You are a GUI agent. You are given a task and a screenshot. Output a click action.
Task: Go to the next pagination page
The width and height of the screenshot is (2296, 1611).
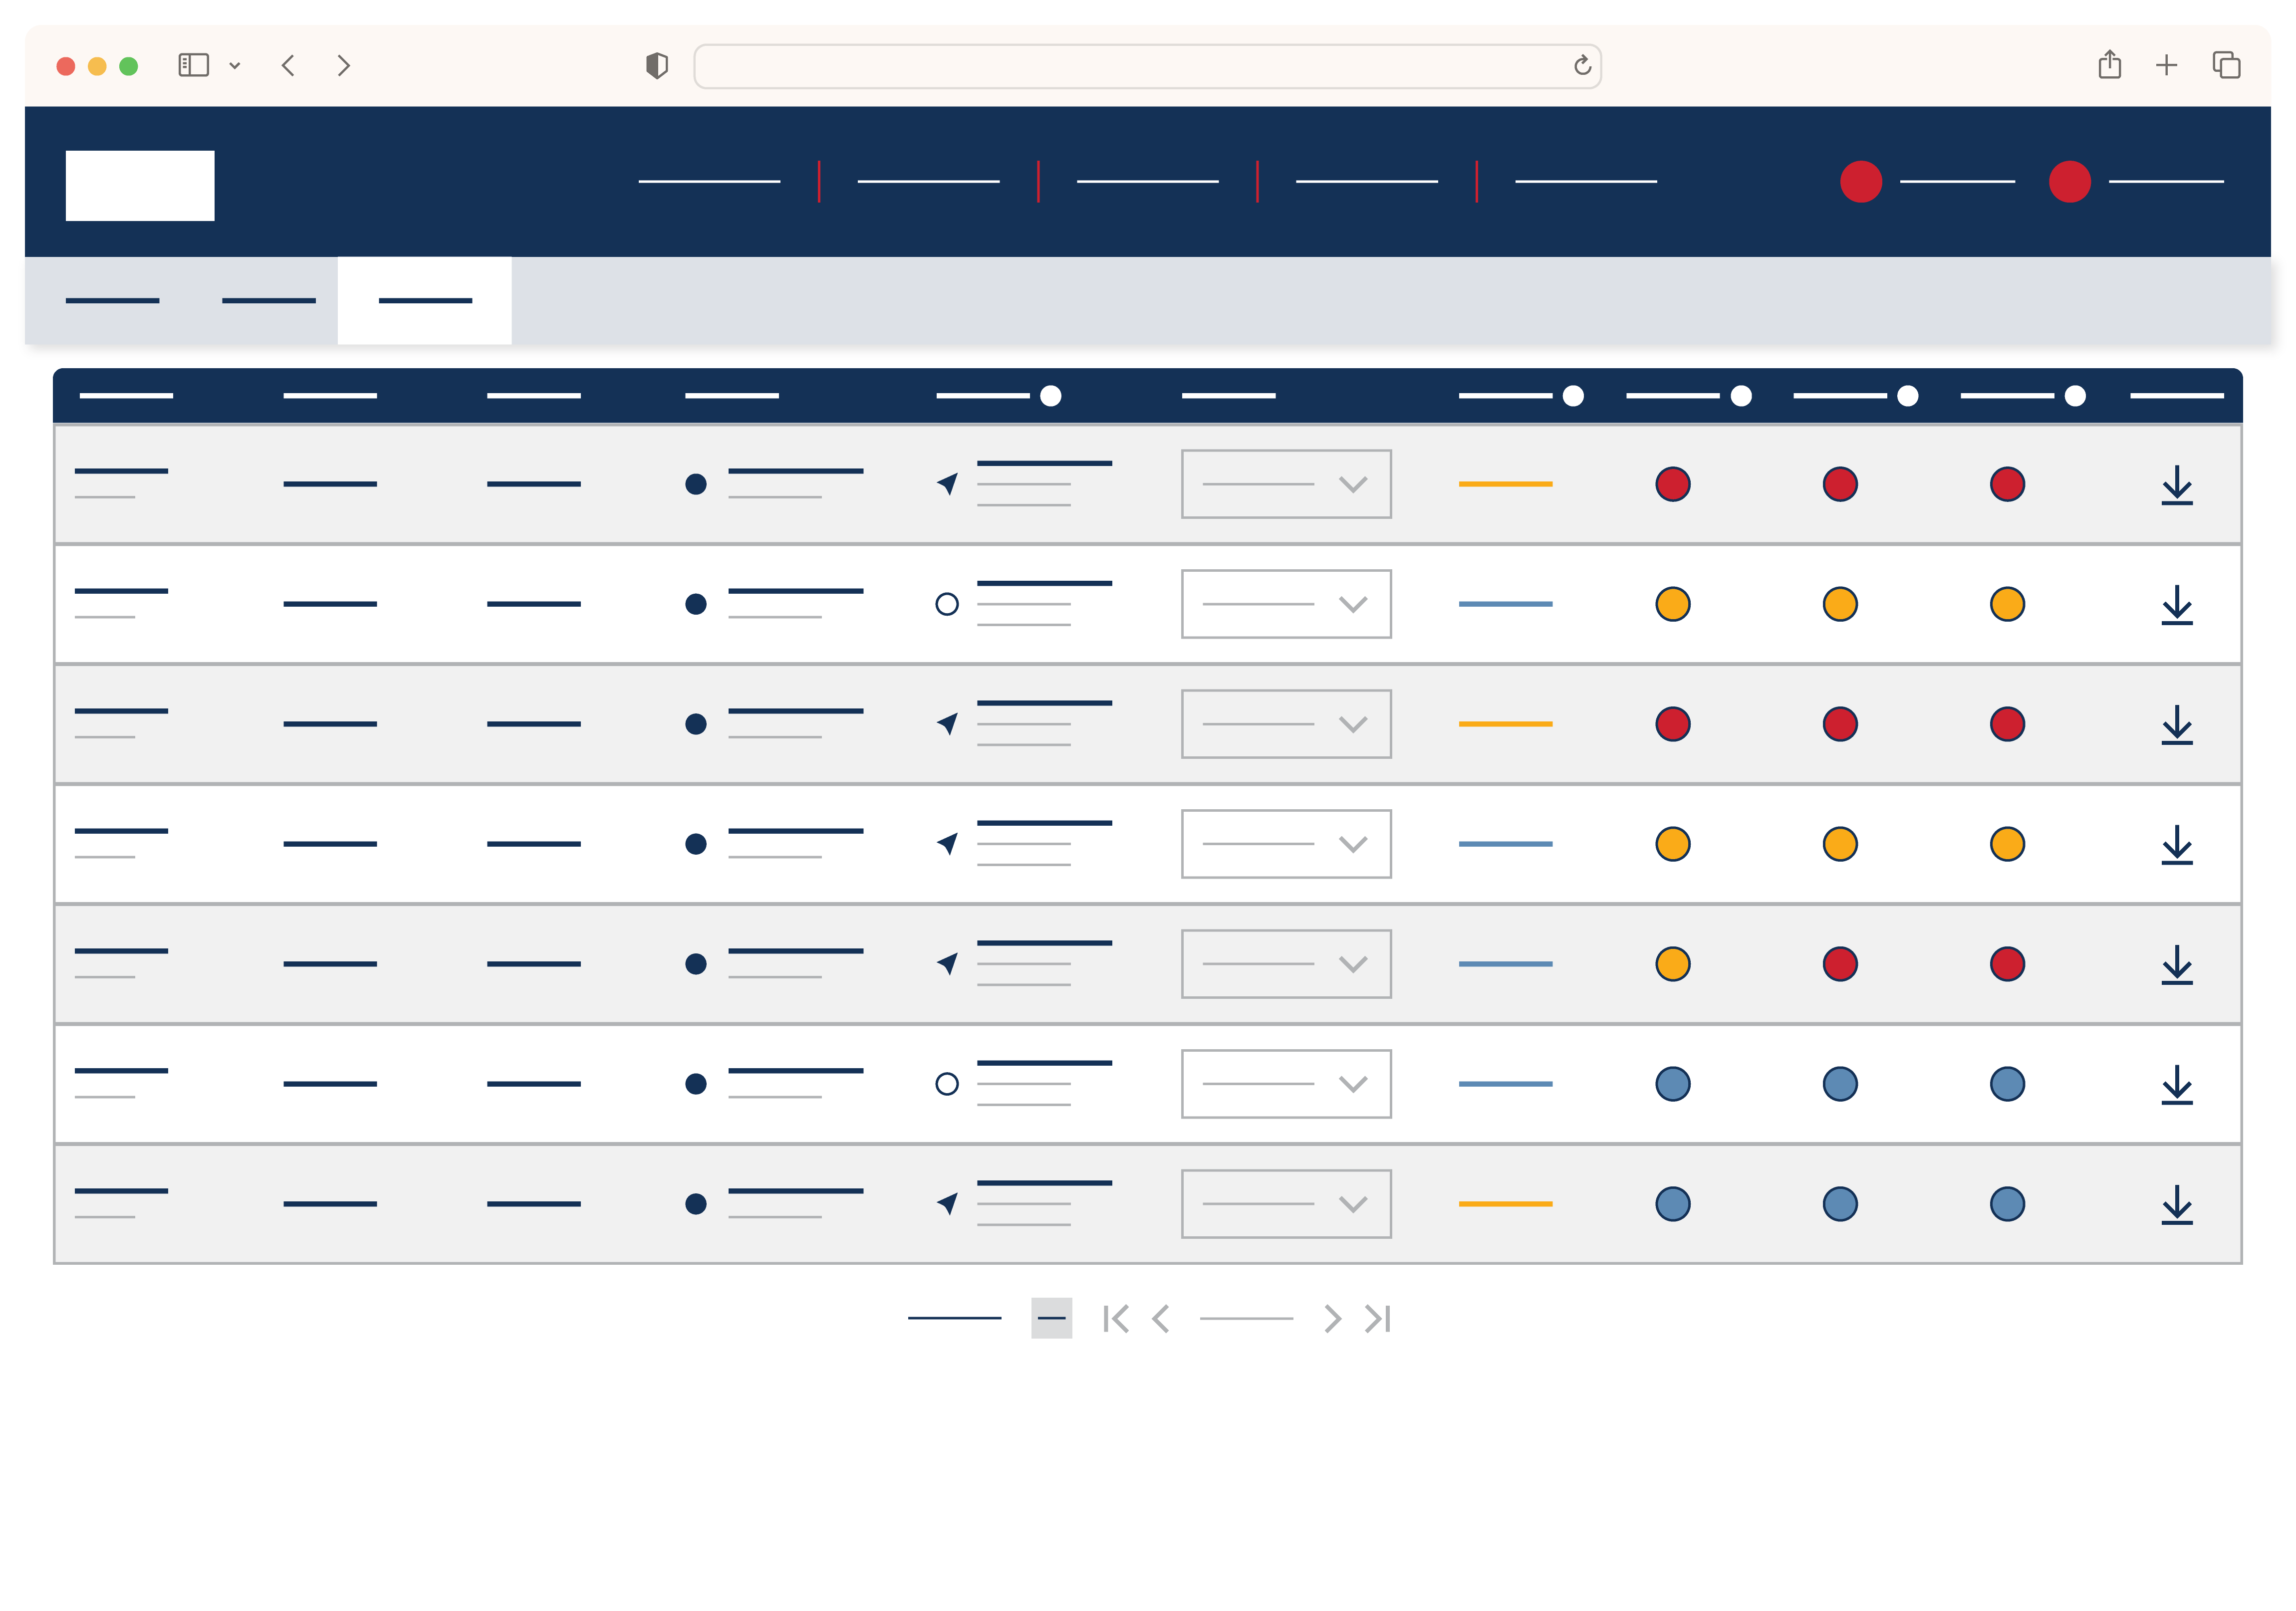tap(1332, 1319)
